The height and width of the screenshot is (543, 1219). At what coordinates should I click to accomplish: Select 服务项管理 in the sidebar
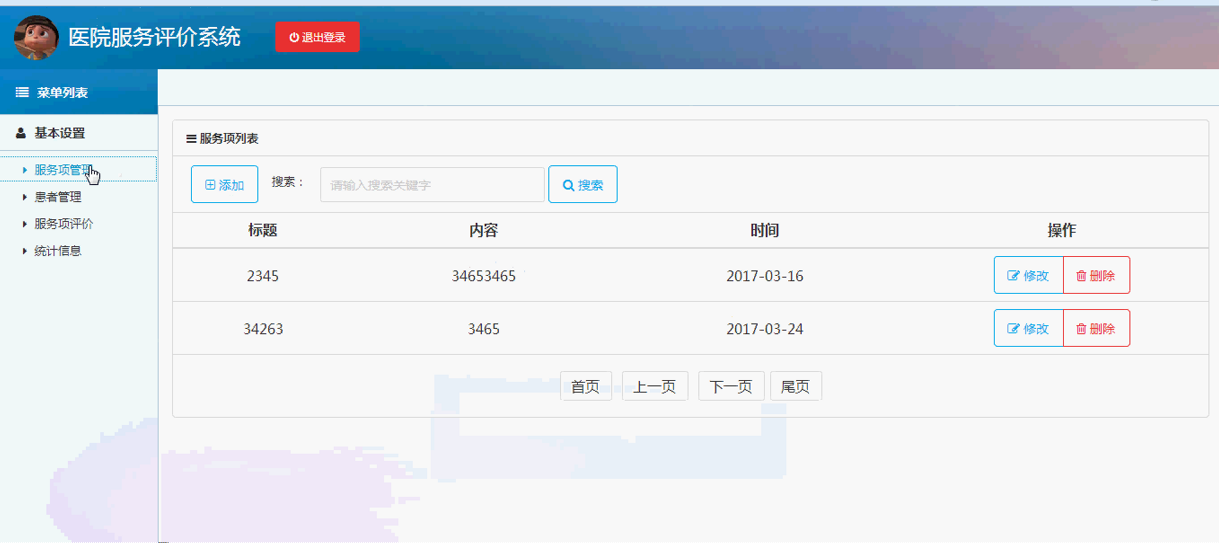(79, 170)
